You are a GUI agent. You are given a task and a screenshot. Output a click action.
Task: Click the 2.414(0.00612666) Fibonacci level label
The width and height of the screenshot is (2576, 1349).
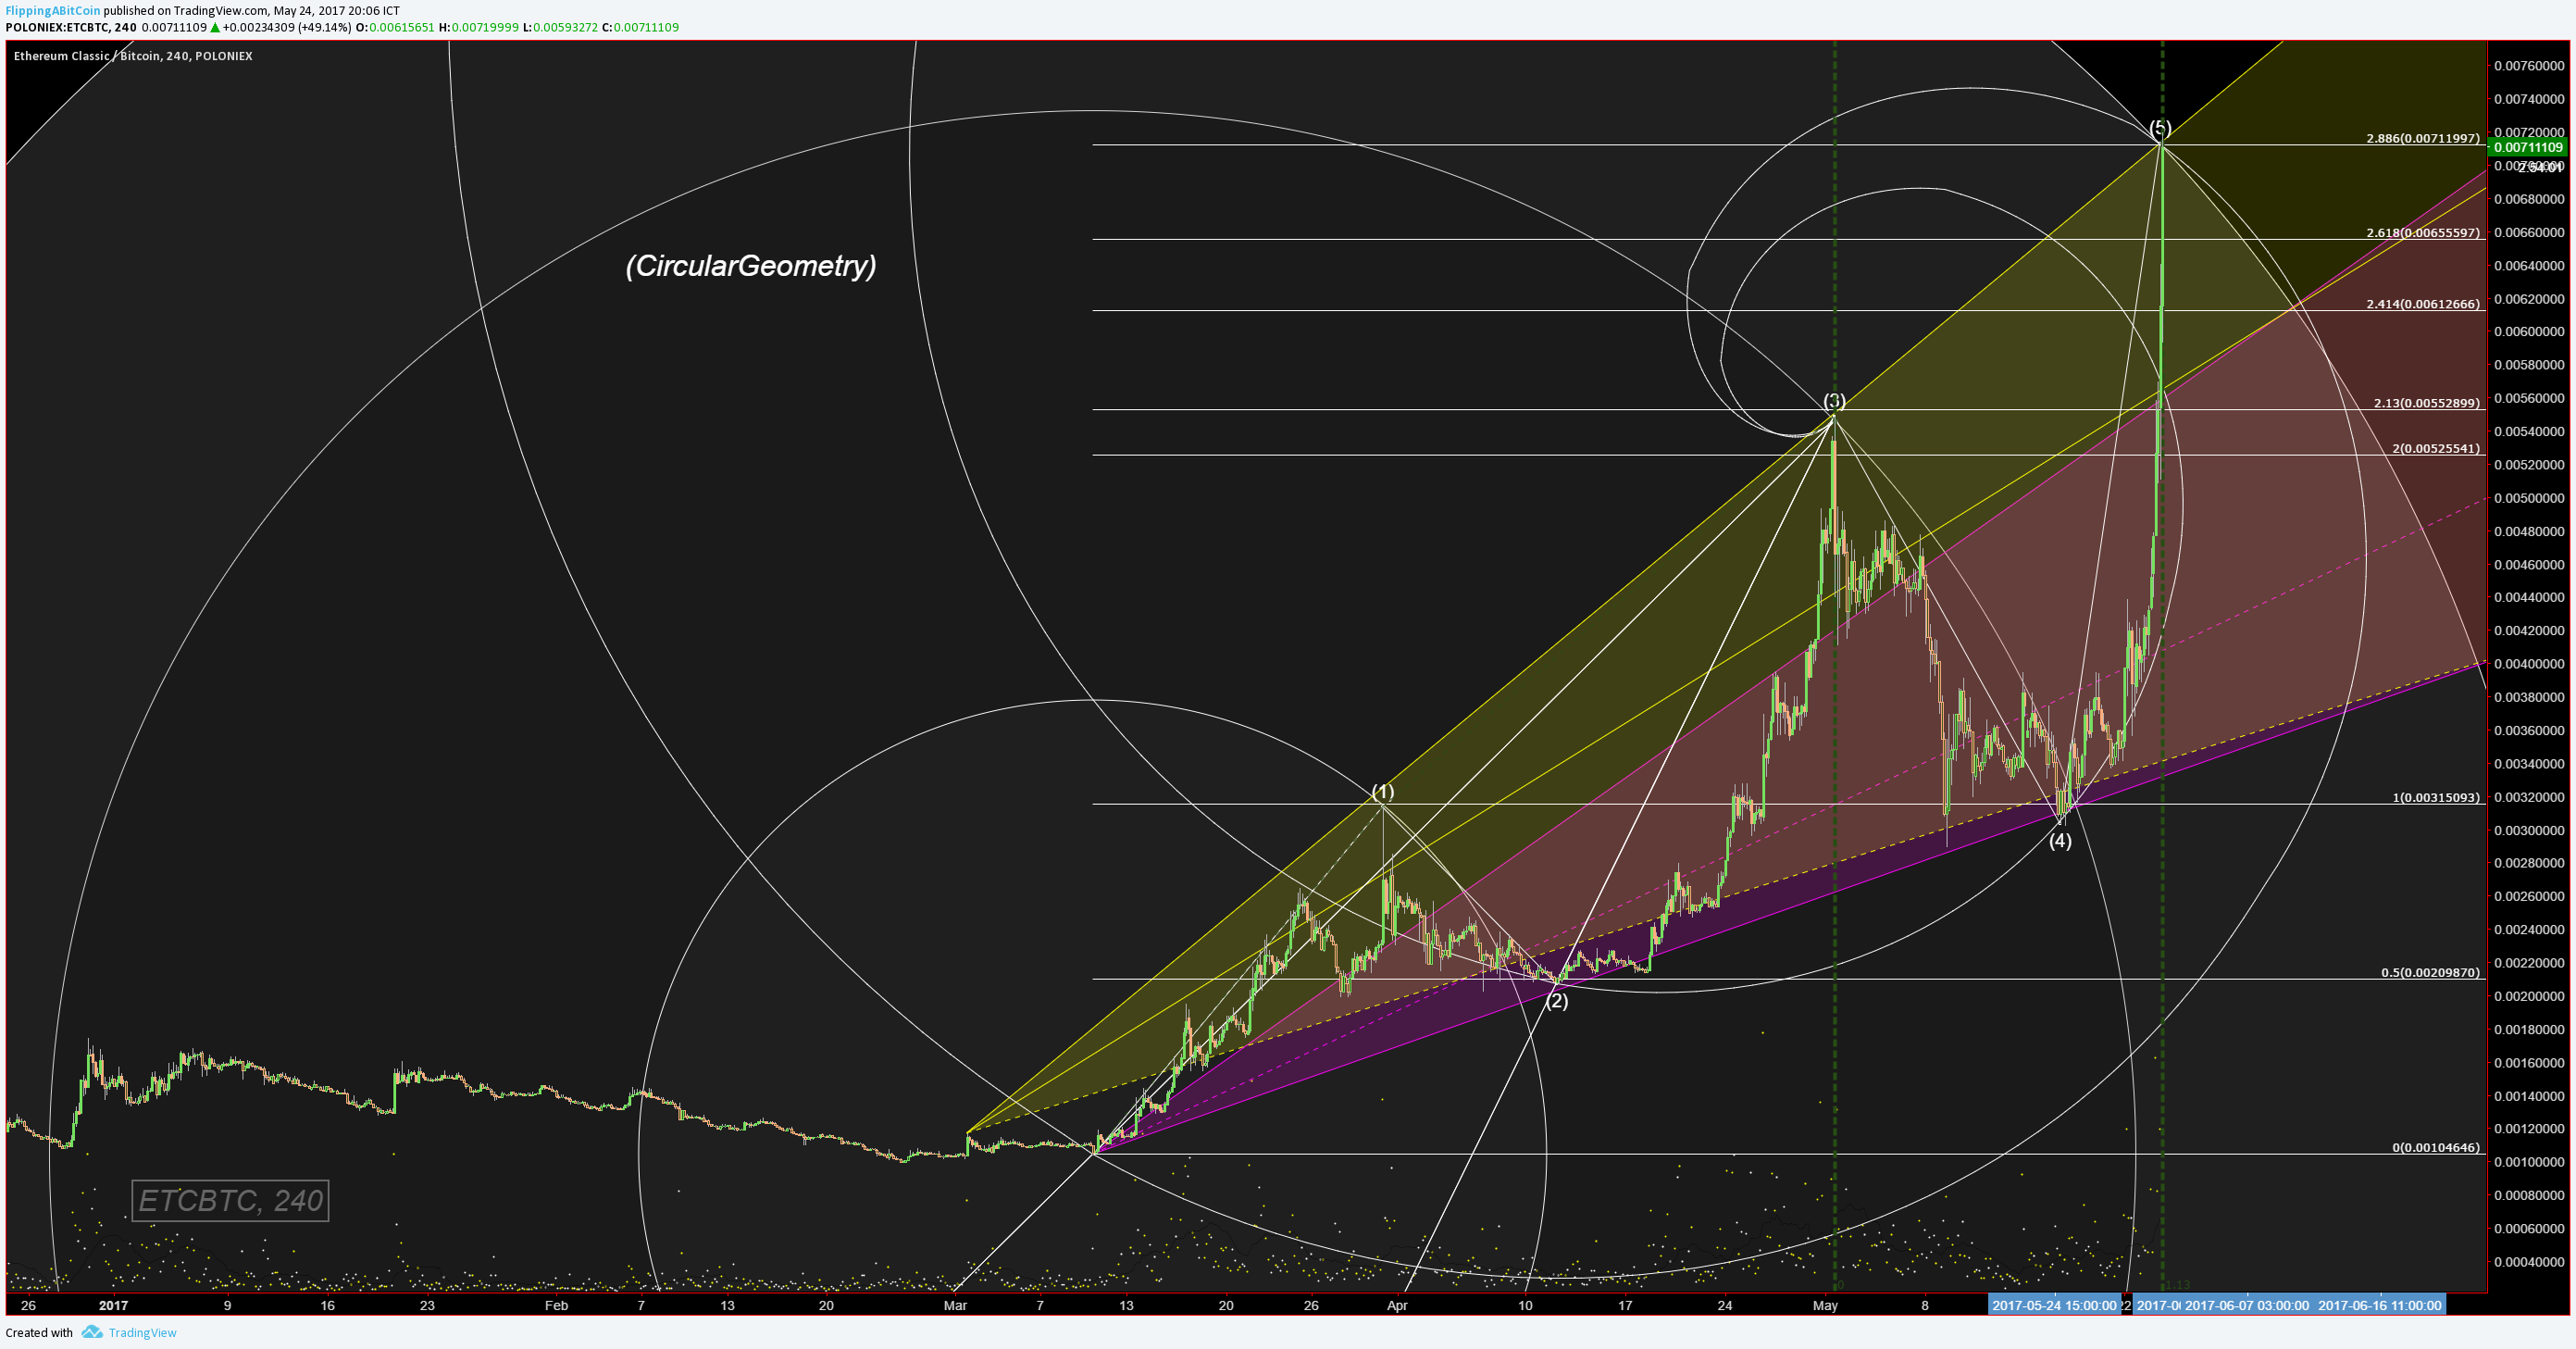click(x=2423, y=304)
